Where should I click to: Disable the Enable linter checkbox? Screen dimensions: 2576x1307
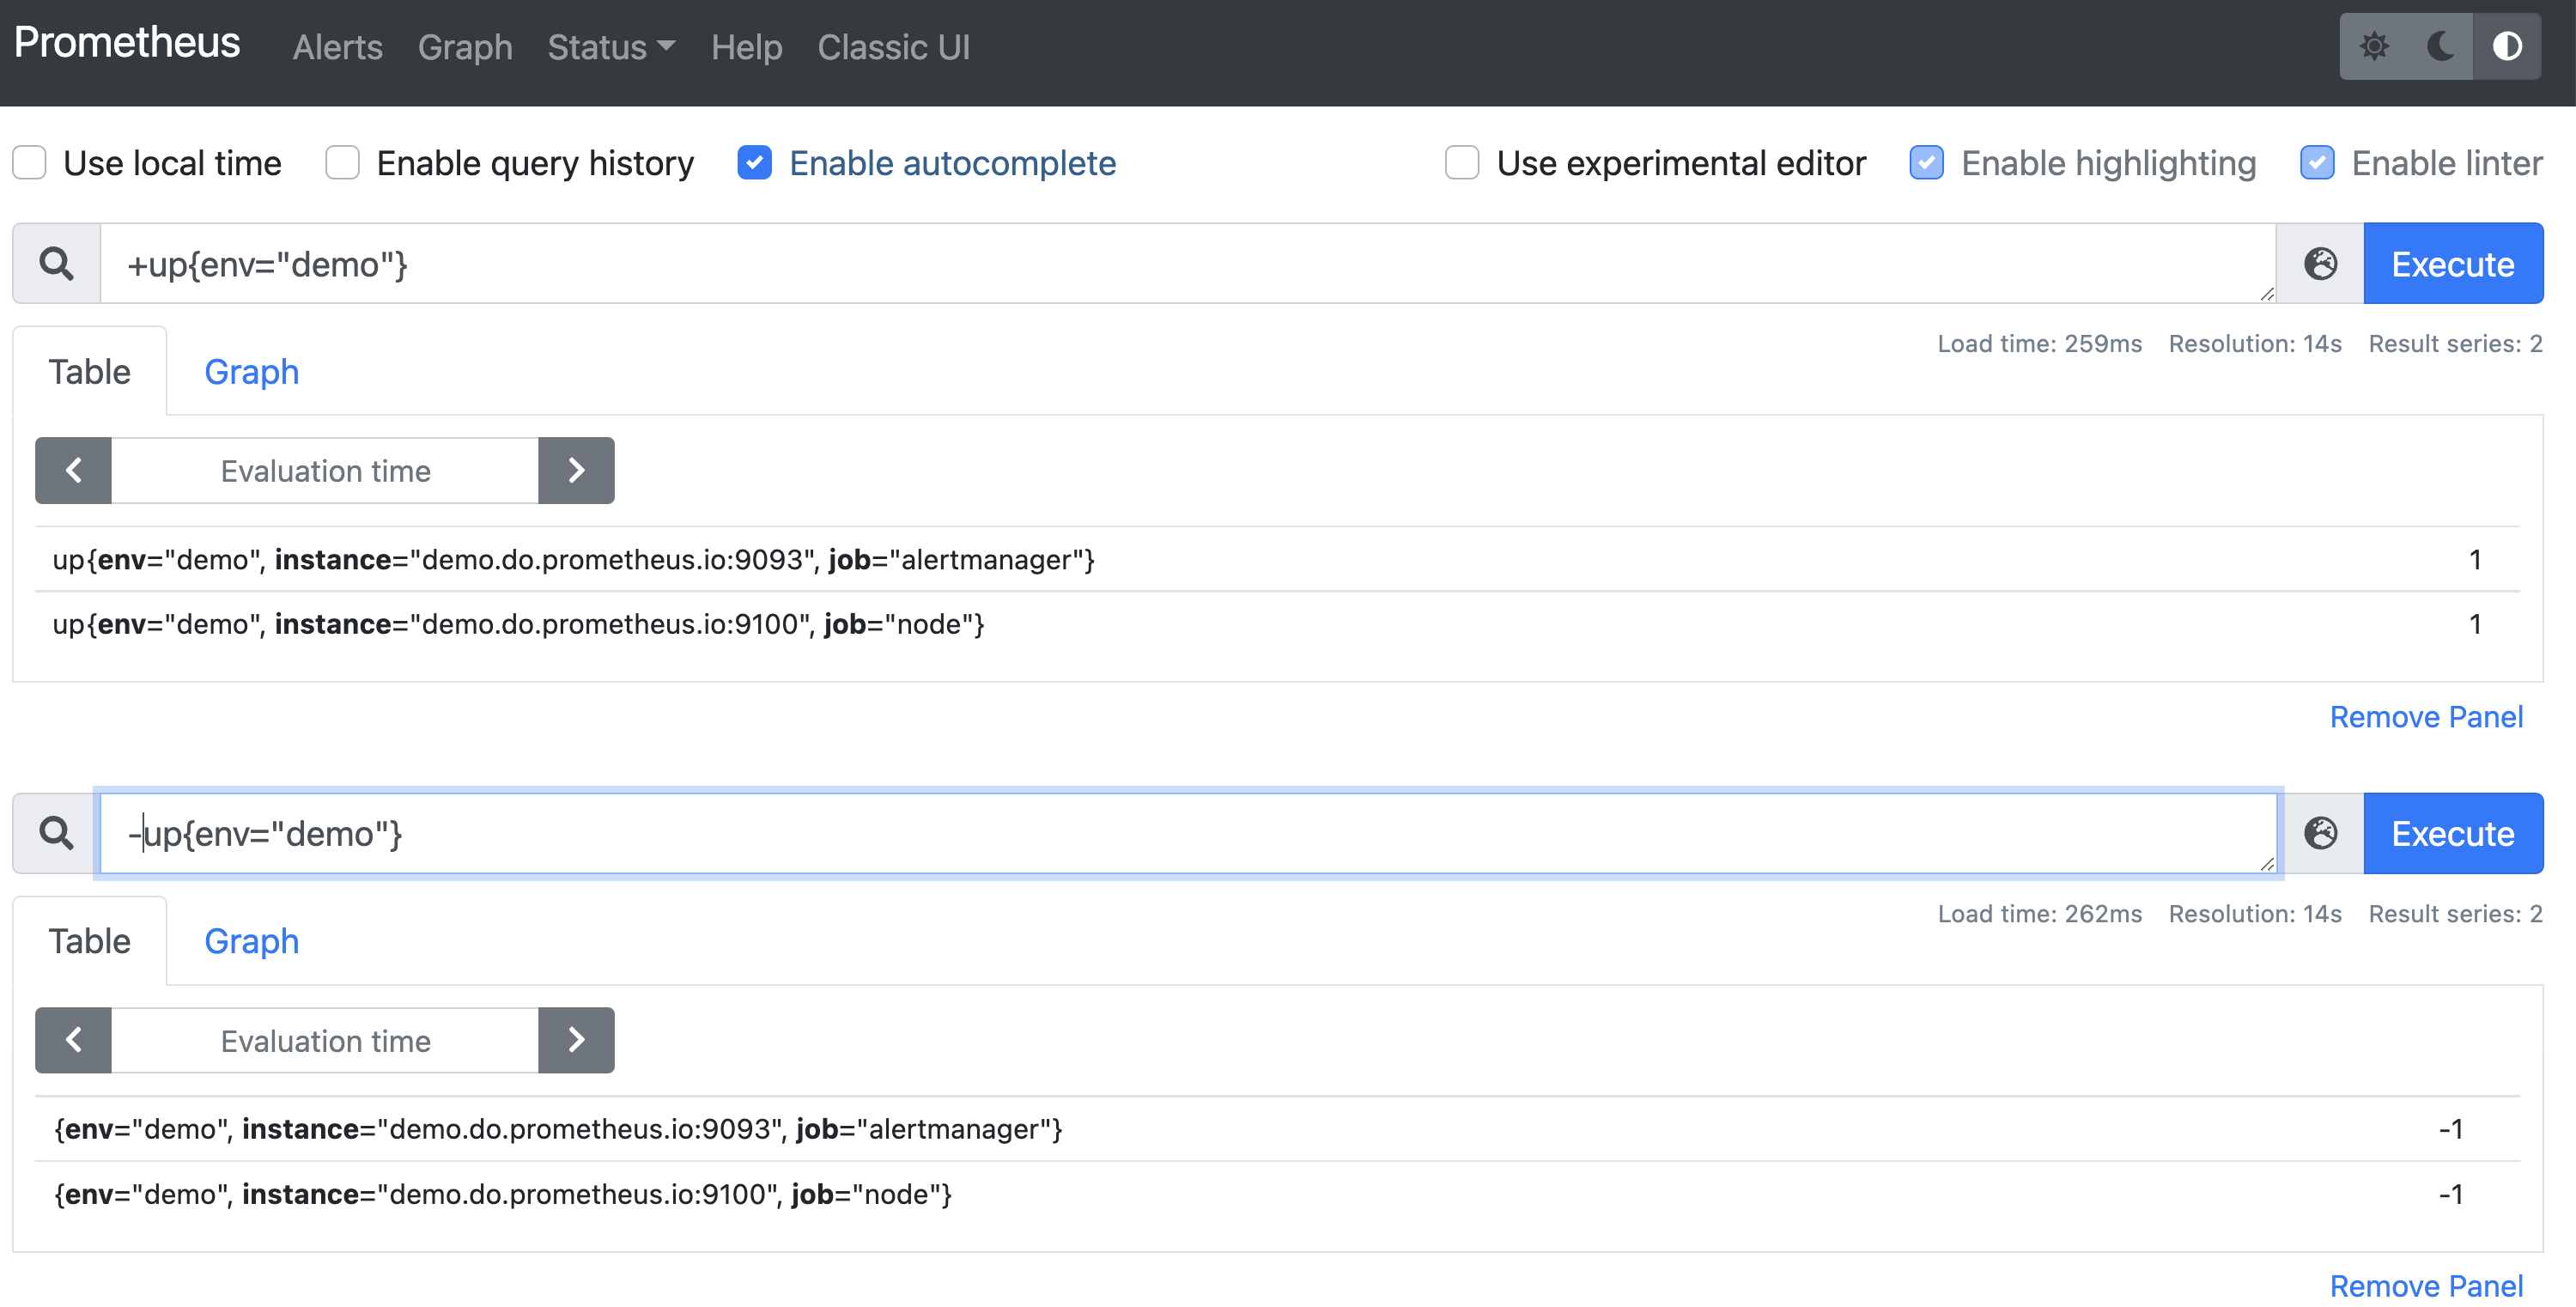pos(2318,162)
